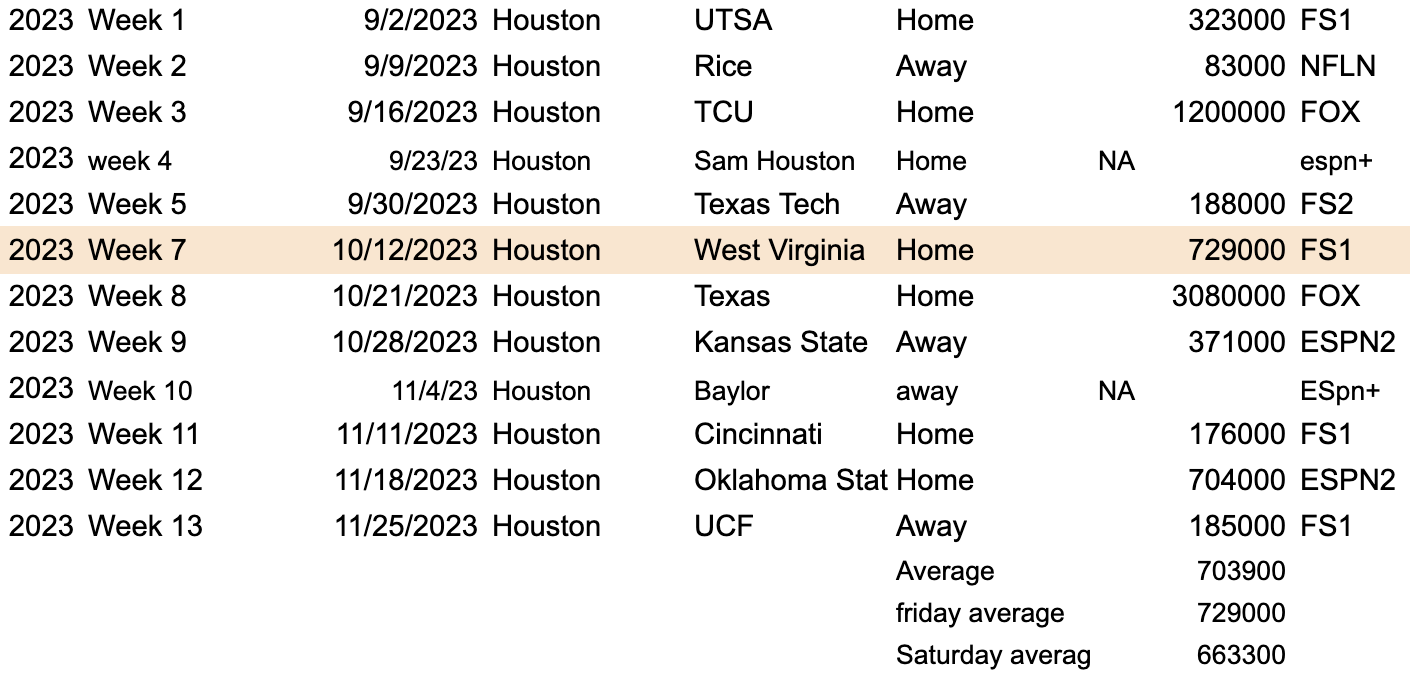Select the 11/25/2023 date cell
Screen dimensions: 1410x686
click(x=405, y=526)
